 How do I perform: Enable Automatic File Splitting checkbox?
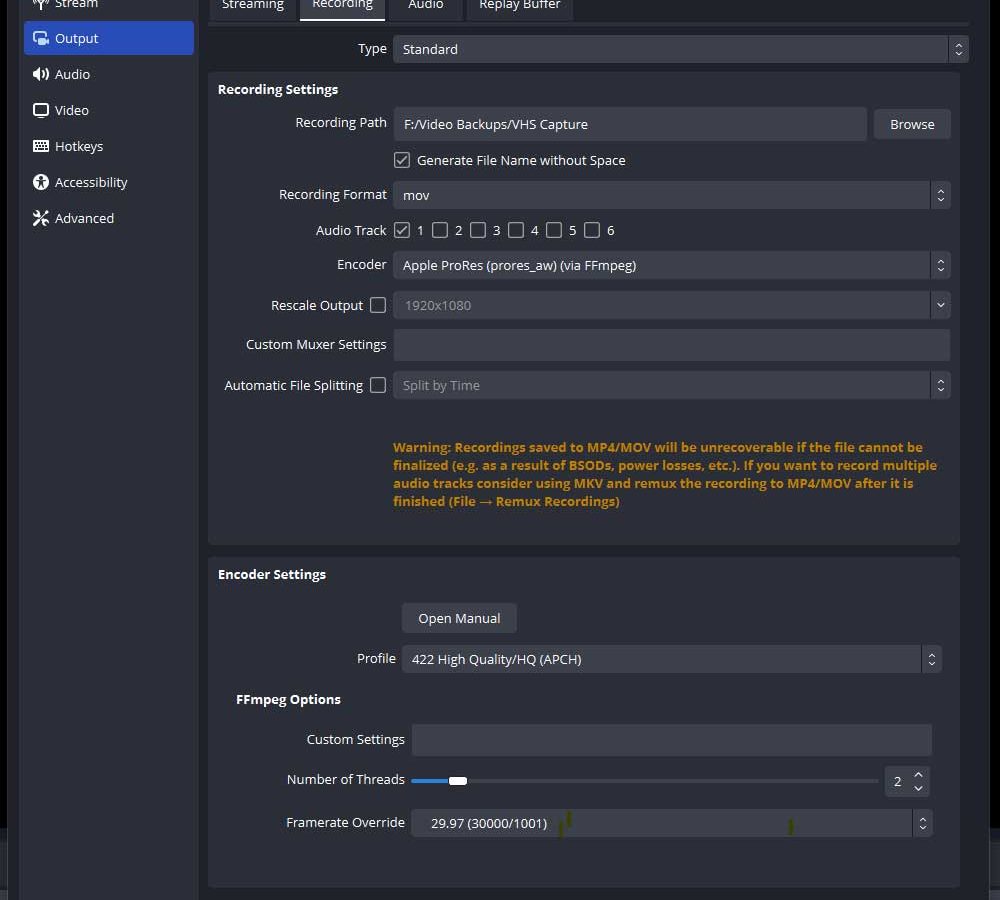tap(378, 385)
